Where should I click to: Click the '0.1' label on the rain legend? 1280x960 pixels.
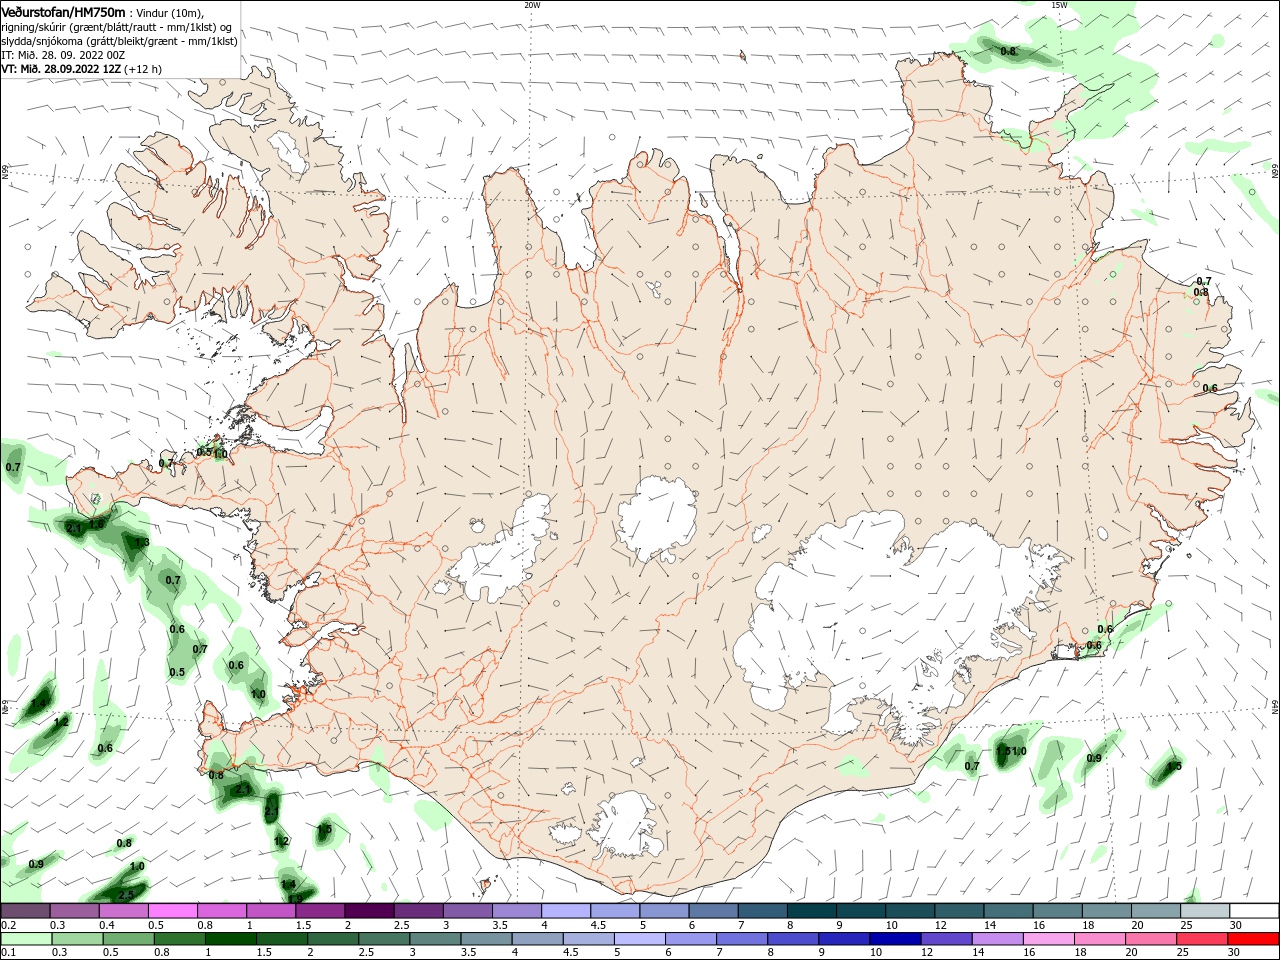tap(9, 951)
